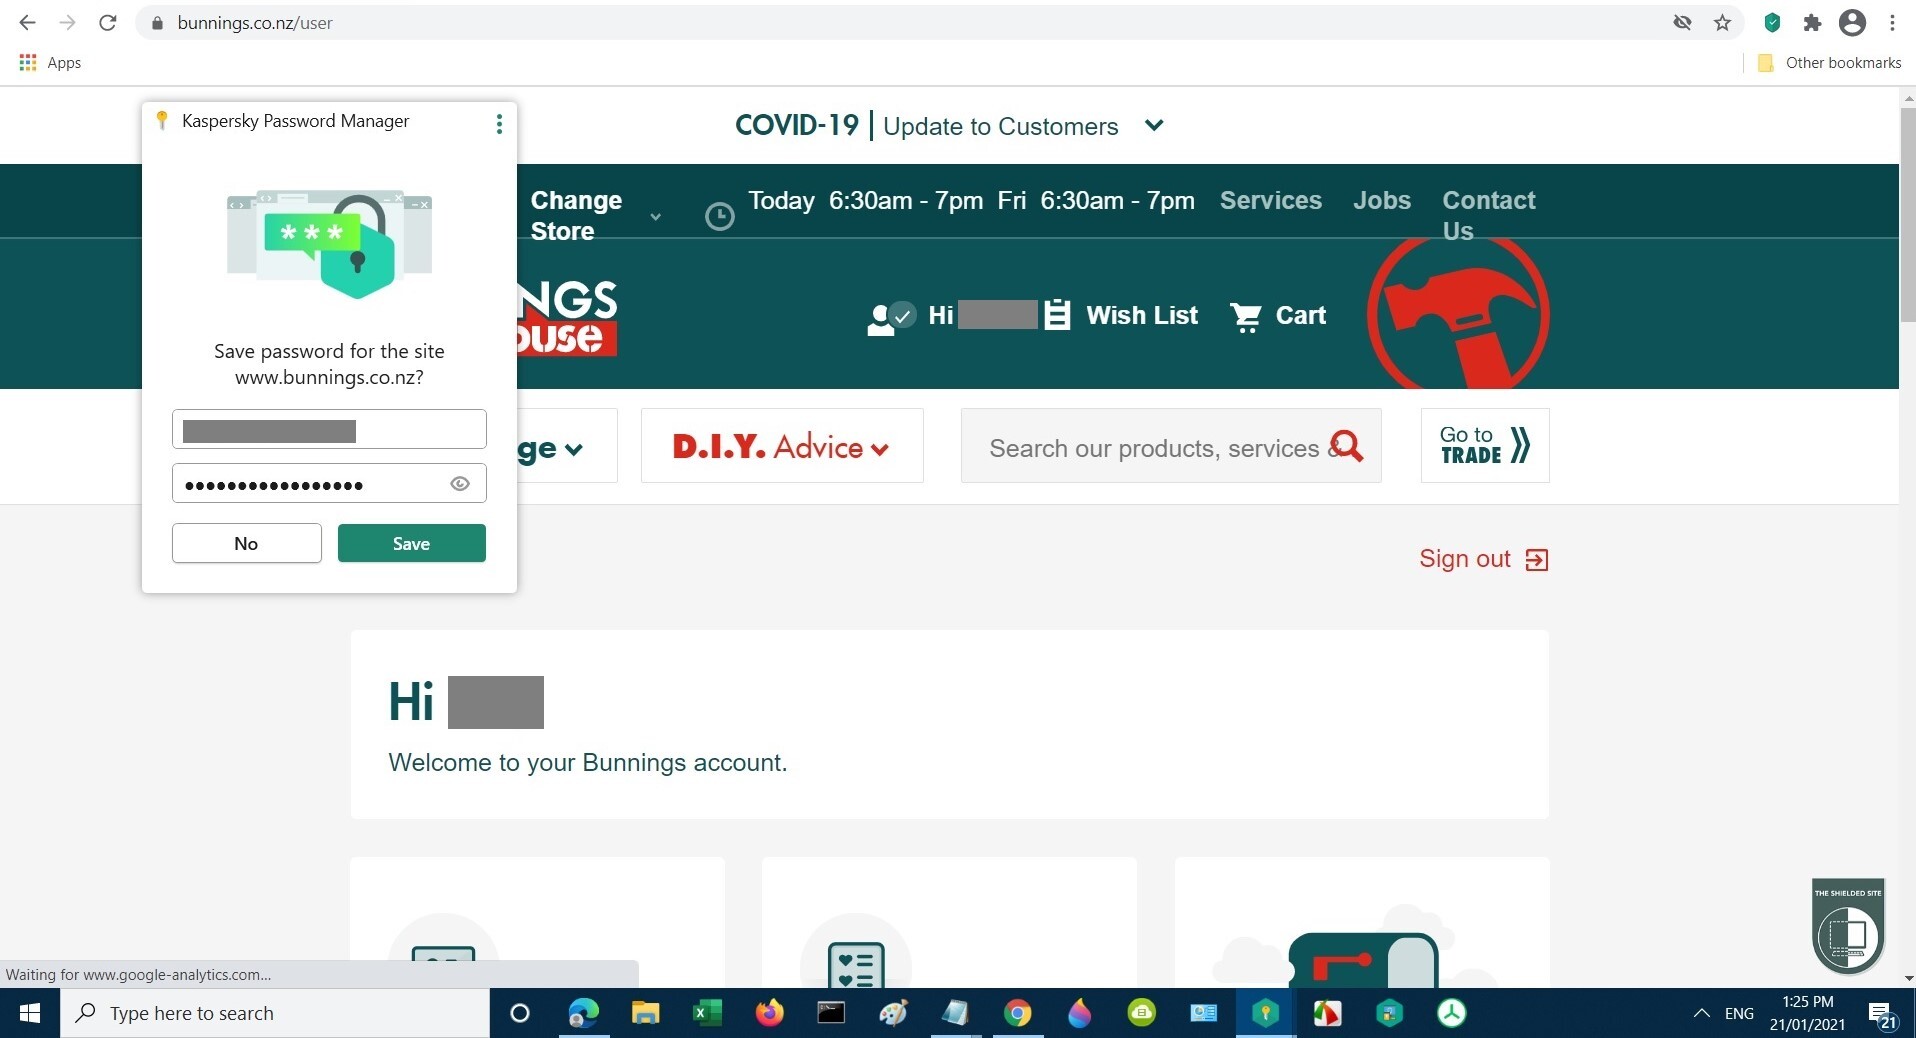Open Excel from the taskbar
This screenshot has width=1916, height=1038.
coord(707,1013)
